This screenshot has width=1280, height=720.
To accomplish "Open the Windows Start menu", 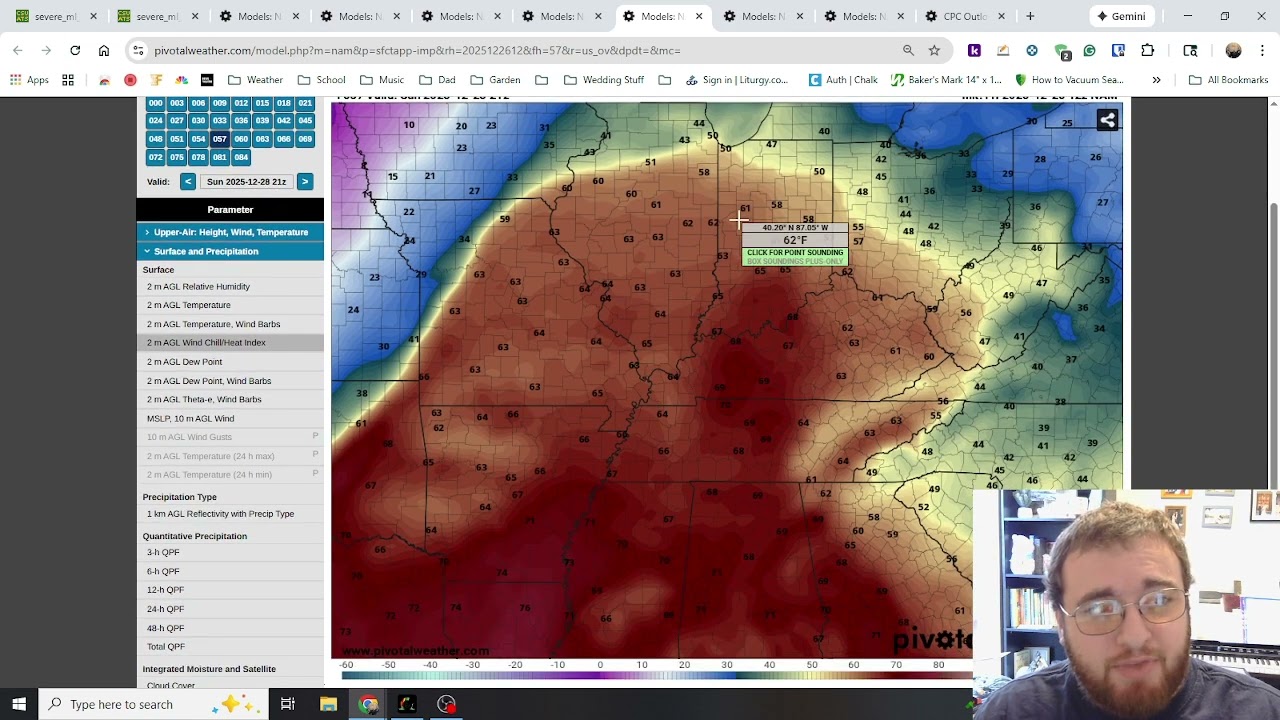I will [x=19, y=704].
